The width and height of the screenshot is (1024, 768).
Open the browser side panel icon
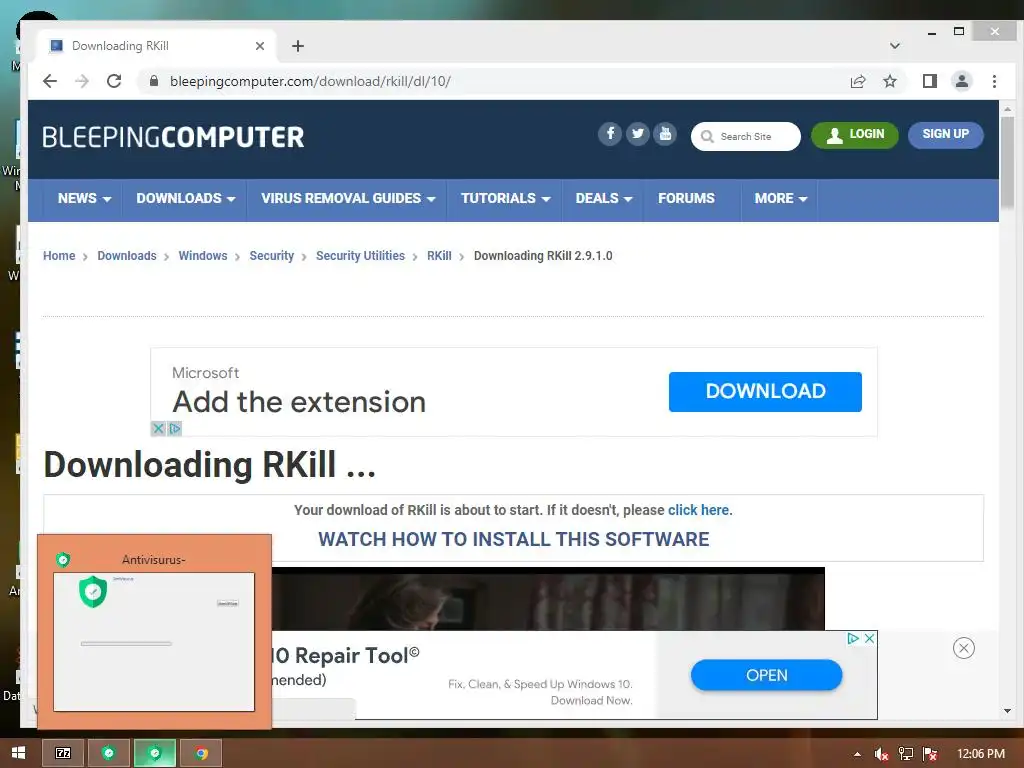[929, 81]
